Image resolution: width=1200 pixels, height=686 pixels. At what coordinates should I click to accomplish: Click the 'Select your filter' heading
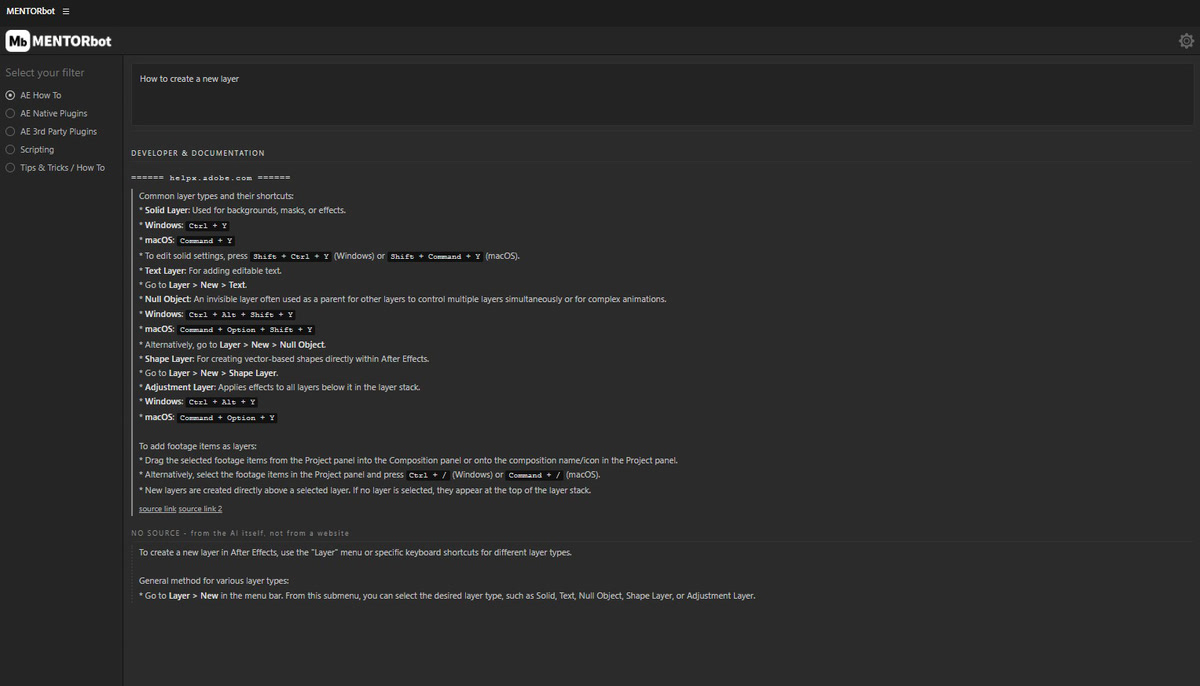[x=45, y=72]
